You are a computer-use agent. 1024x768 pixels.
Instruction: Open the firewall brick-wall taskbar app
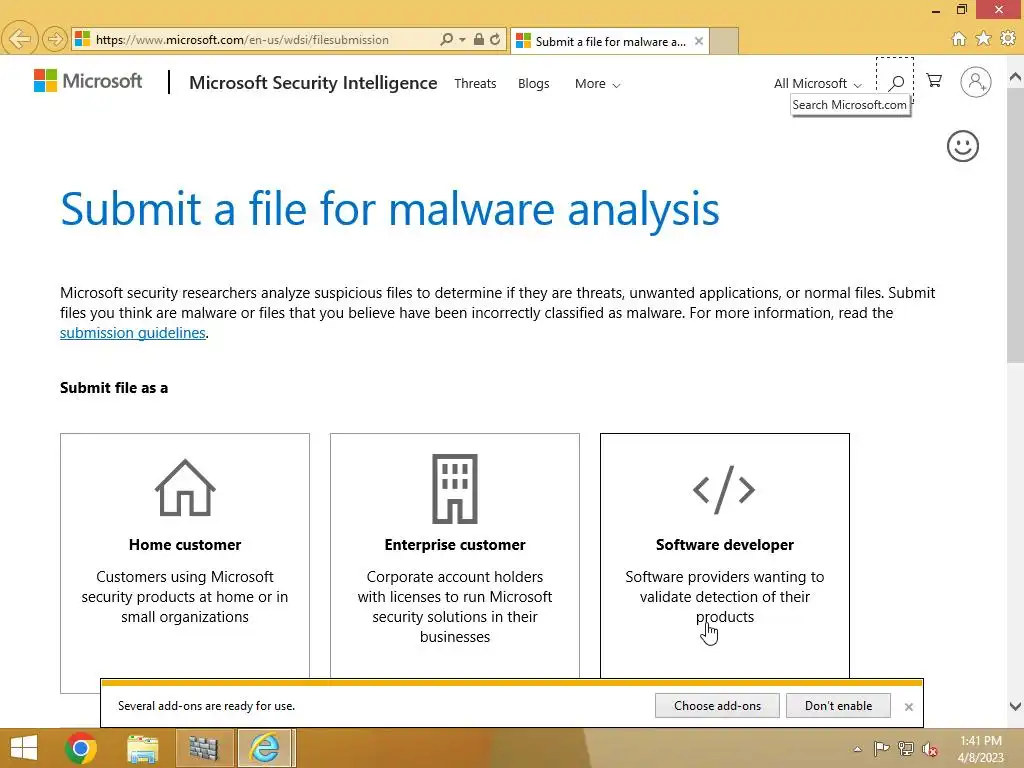click(202, 748)
